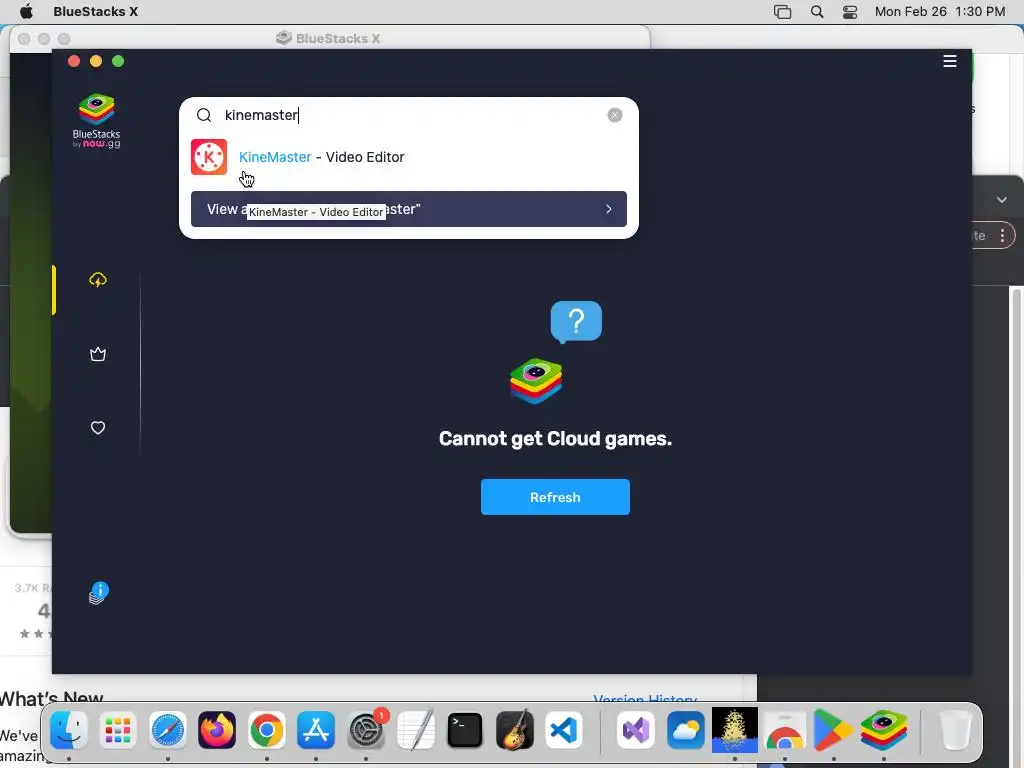Open Terminal from the dock
Viewport: 1024px width, 768px height.
(465, 730)
